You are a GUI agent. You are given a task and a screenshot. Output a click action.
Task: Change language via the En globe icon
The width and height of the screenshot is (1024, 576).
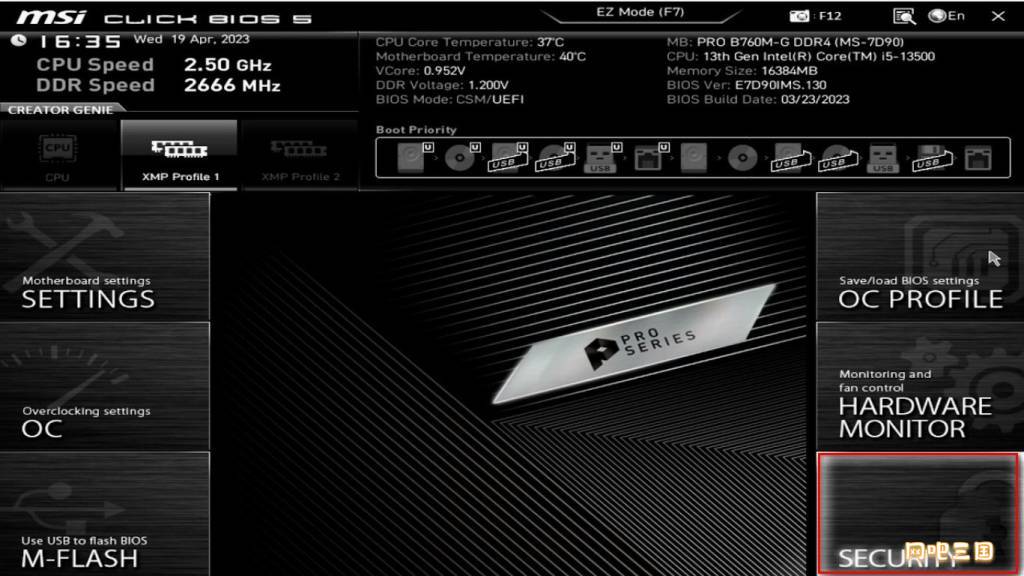click(x=947, y=16)
